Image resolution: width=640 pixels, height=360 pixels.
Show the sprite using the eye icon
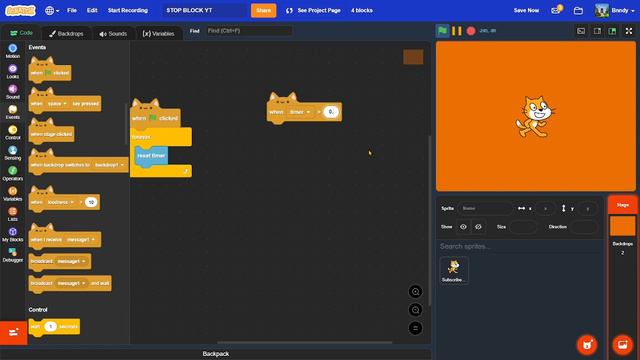pos(463,227)
